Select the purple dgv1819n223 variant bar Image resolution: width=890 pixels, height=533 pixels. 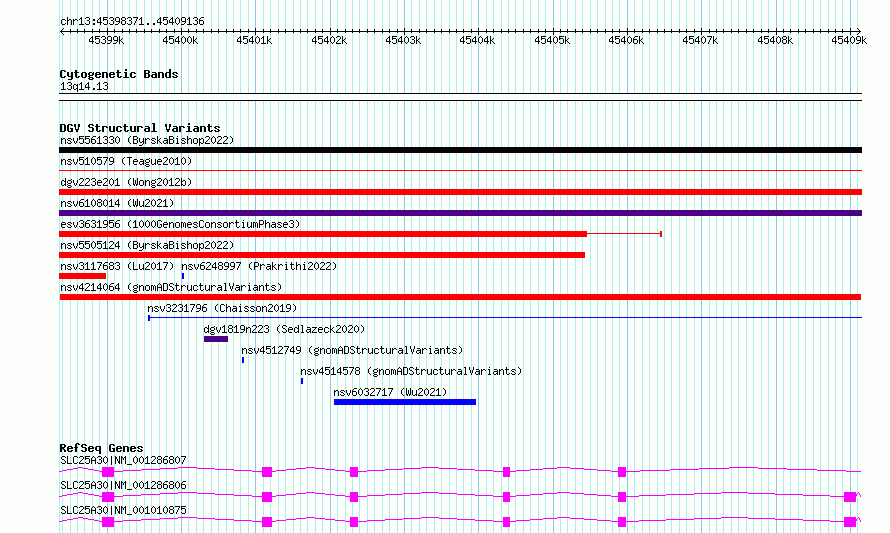click(x=216, y=339)
